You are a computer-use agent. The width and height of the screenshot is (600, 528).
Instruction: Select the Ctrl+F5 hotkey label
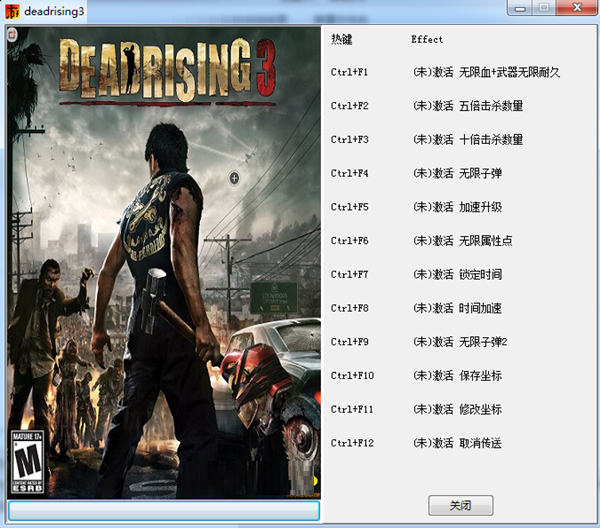click(x=349, y=207)
